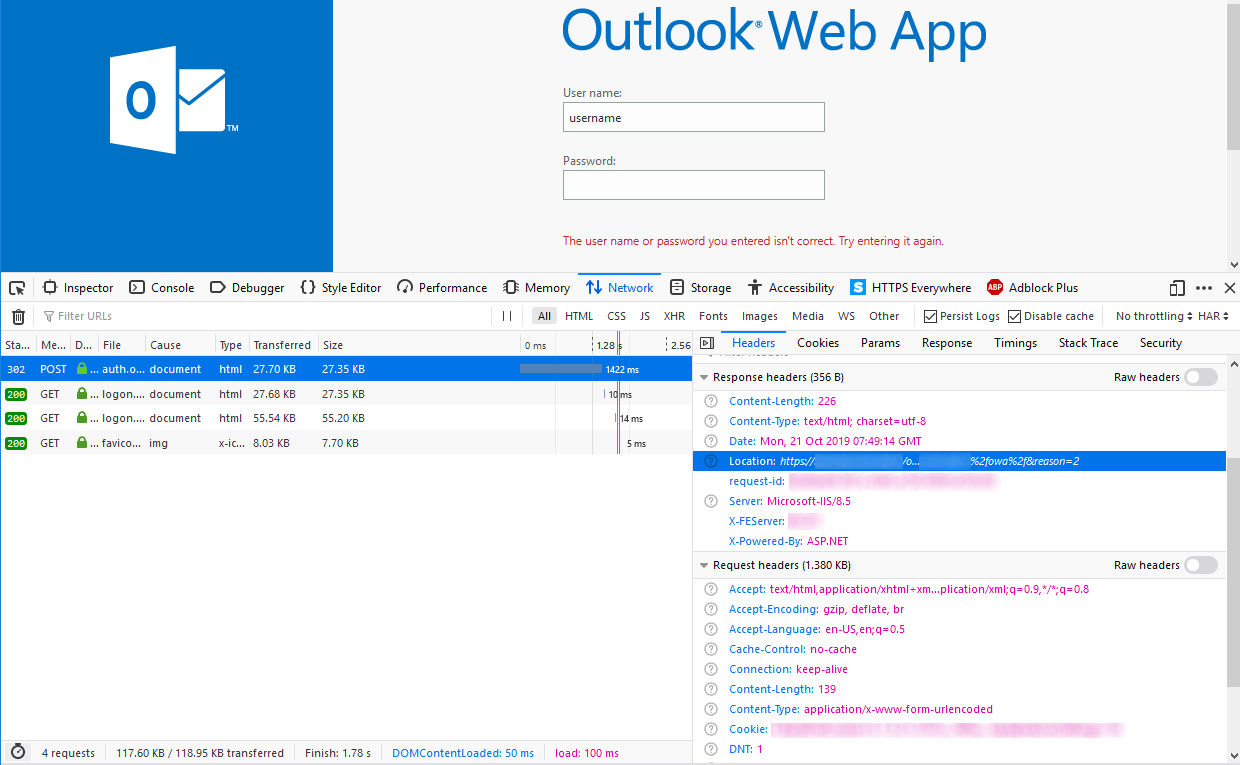Filter requests by WS
Screen dimensions: 1240x765
847,316
